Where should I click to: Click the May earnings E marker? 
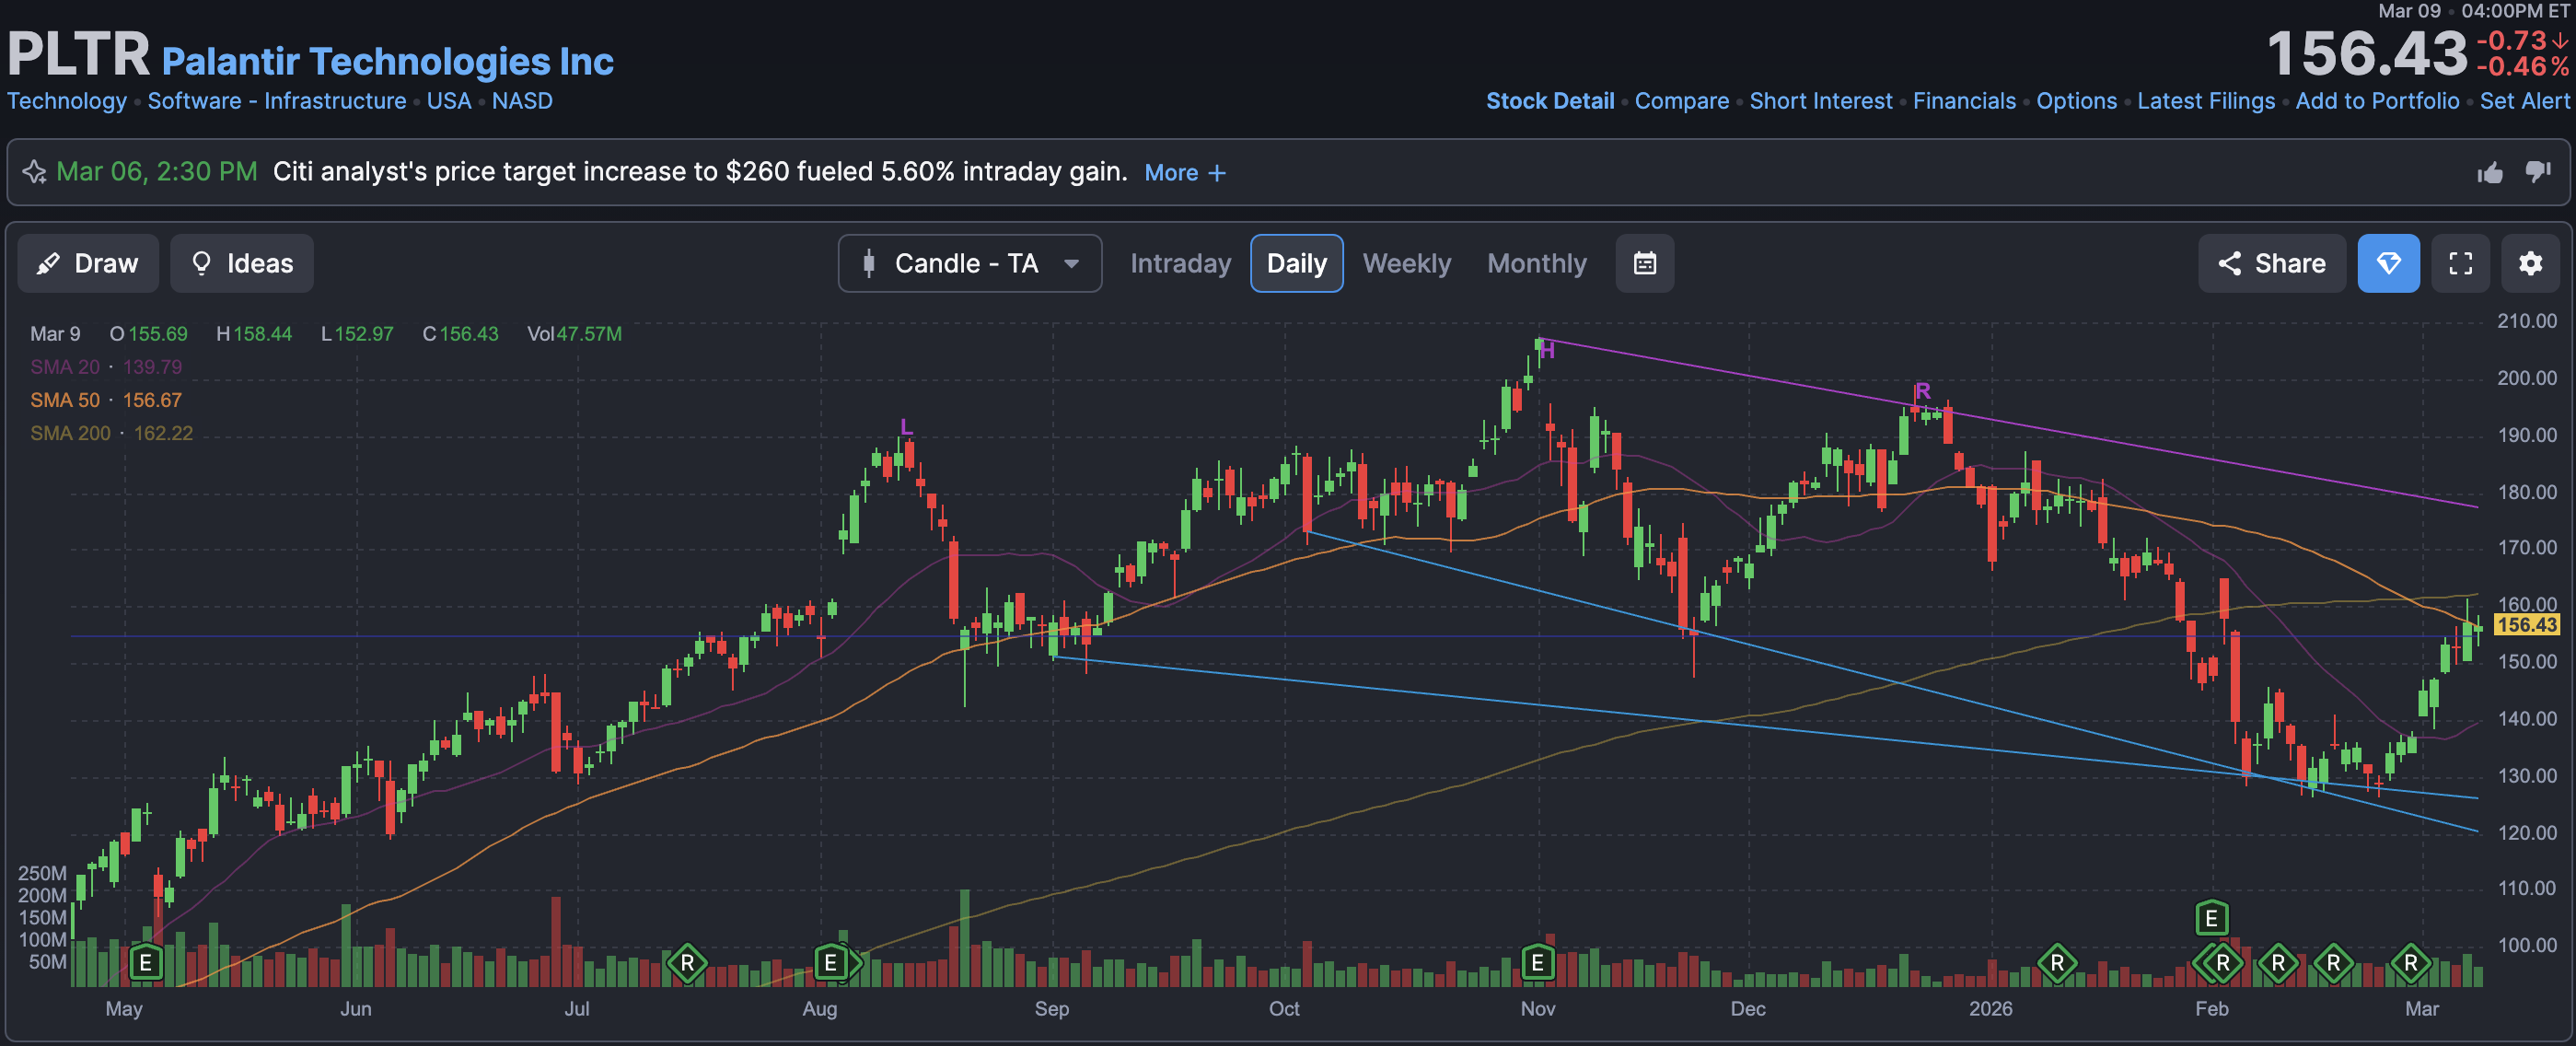click(x=145, y=963)
